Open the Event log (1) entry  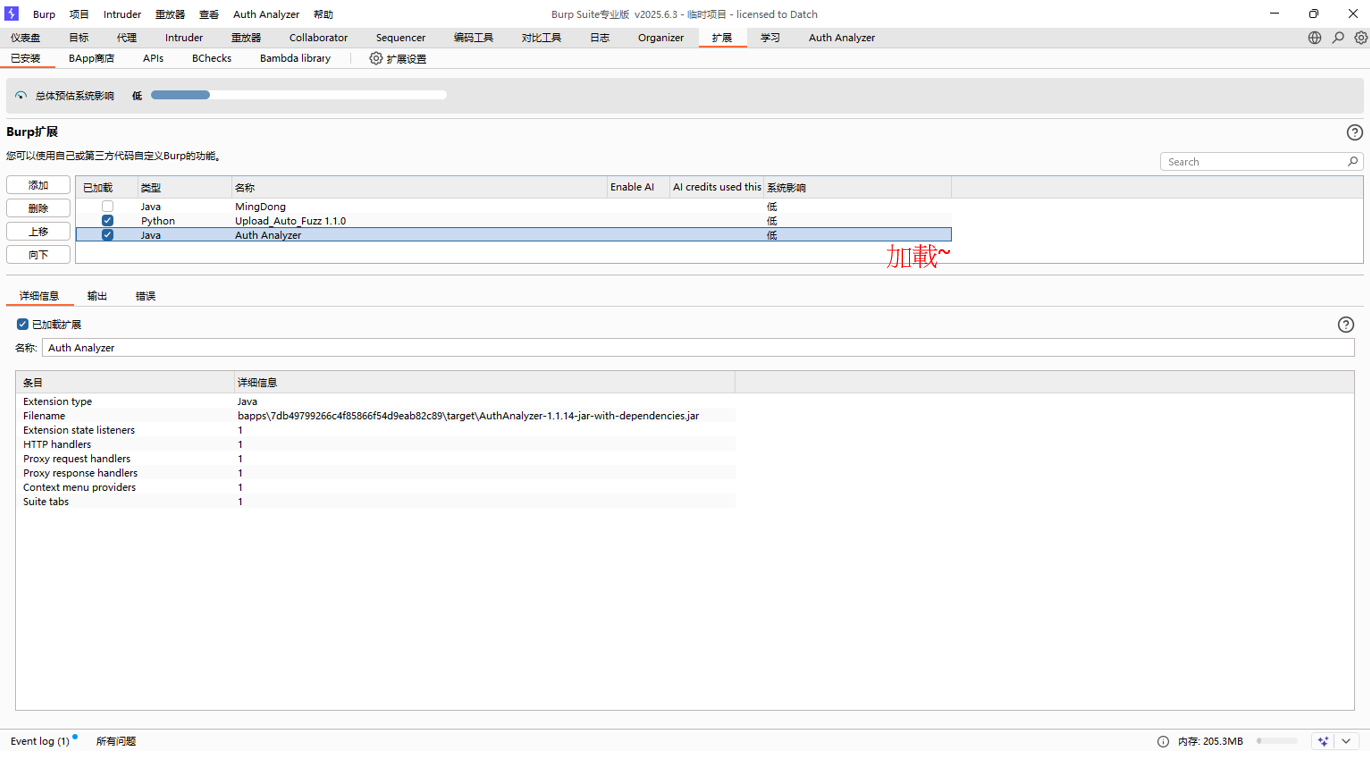pyautogui.click(x=40, y=741)
